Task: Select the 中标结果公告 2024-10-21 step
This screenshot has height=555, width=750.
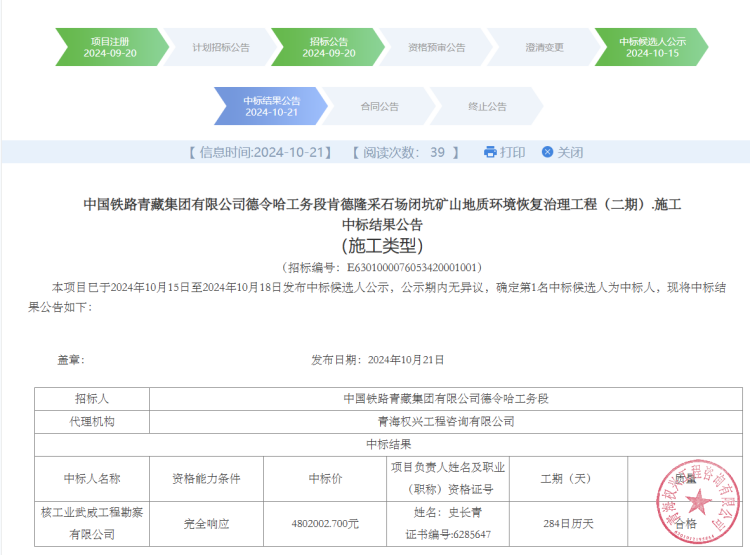Action: [x=271, y=106]
